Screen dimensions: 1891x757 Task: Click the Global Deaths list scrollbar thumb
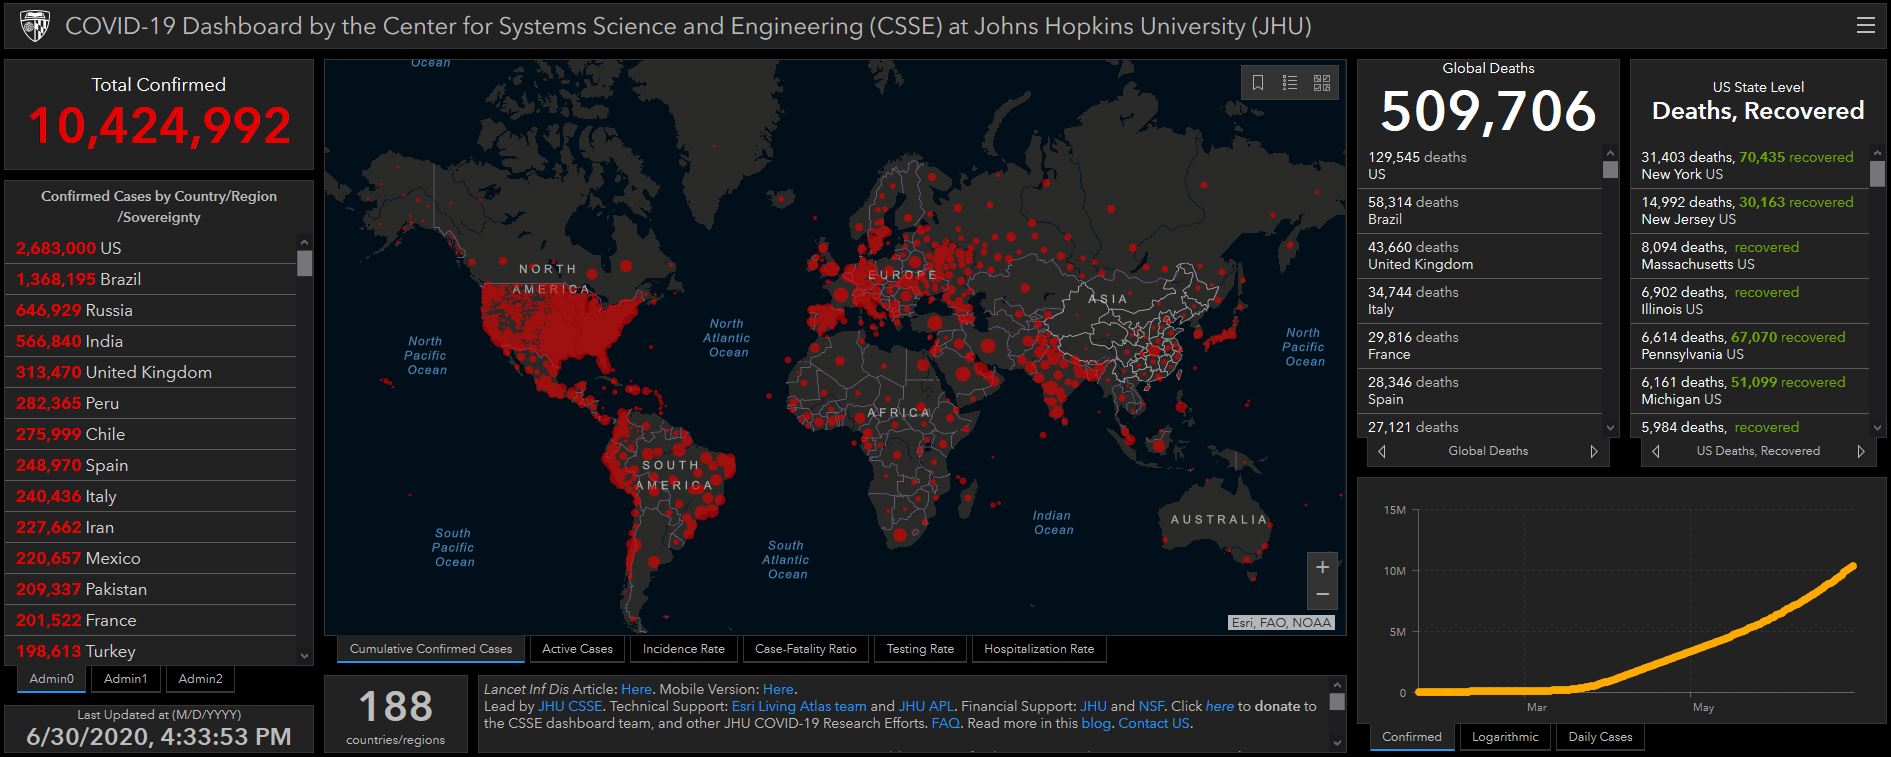point(1610,169)
